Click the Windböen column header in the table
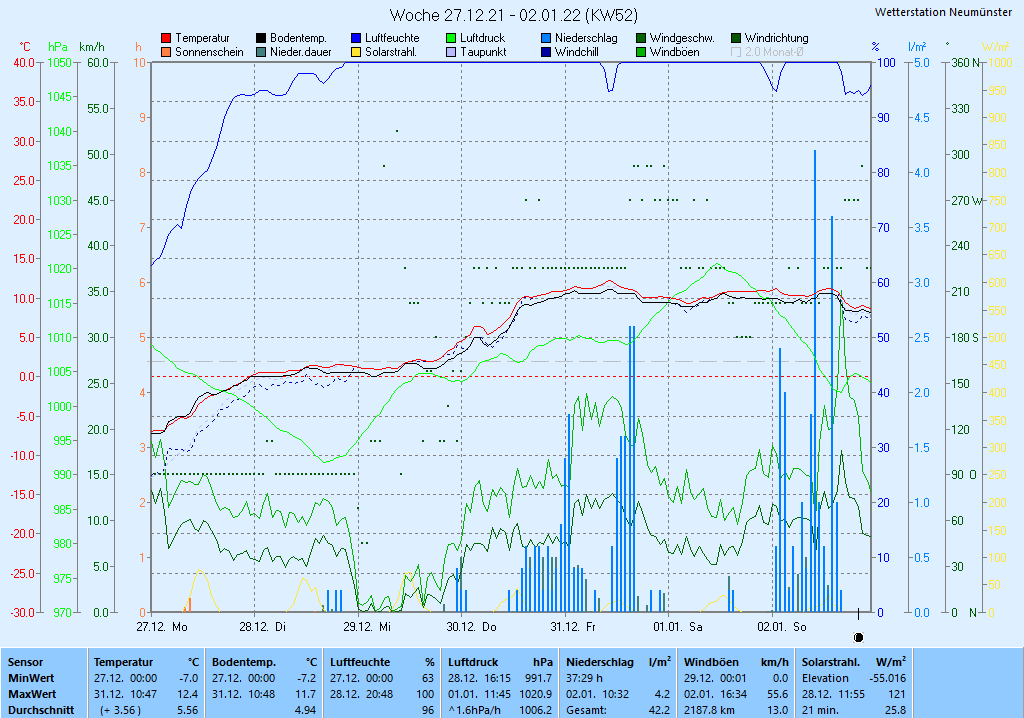1024x718 pixels. coord(711,662)
